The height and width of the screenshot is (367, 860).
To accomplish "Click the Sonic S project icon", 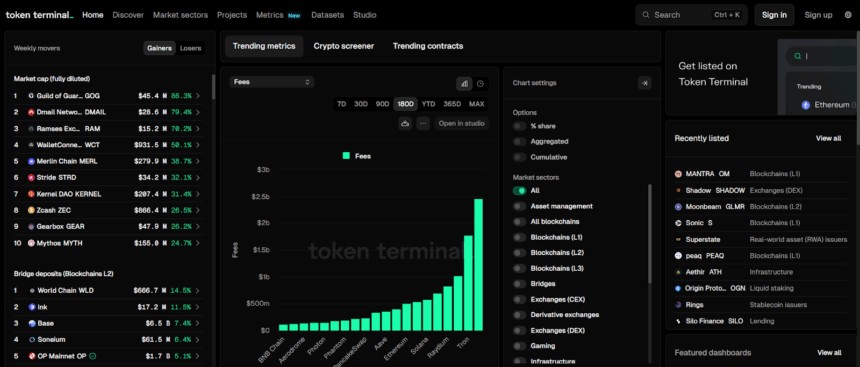I will coord(678,223).
